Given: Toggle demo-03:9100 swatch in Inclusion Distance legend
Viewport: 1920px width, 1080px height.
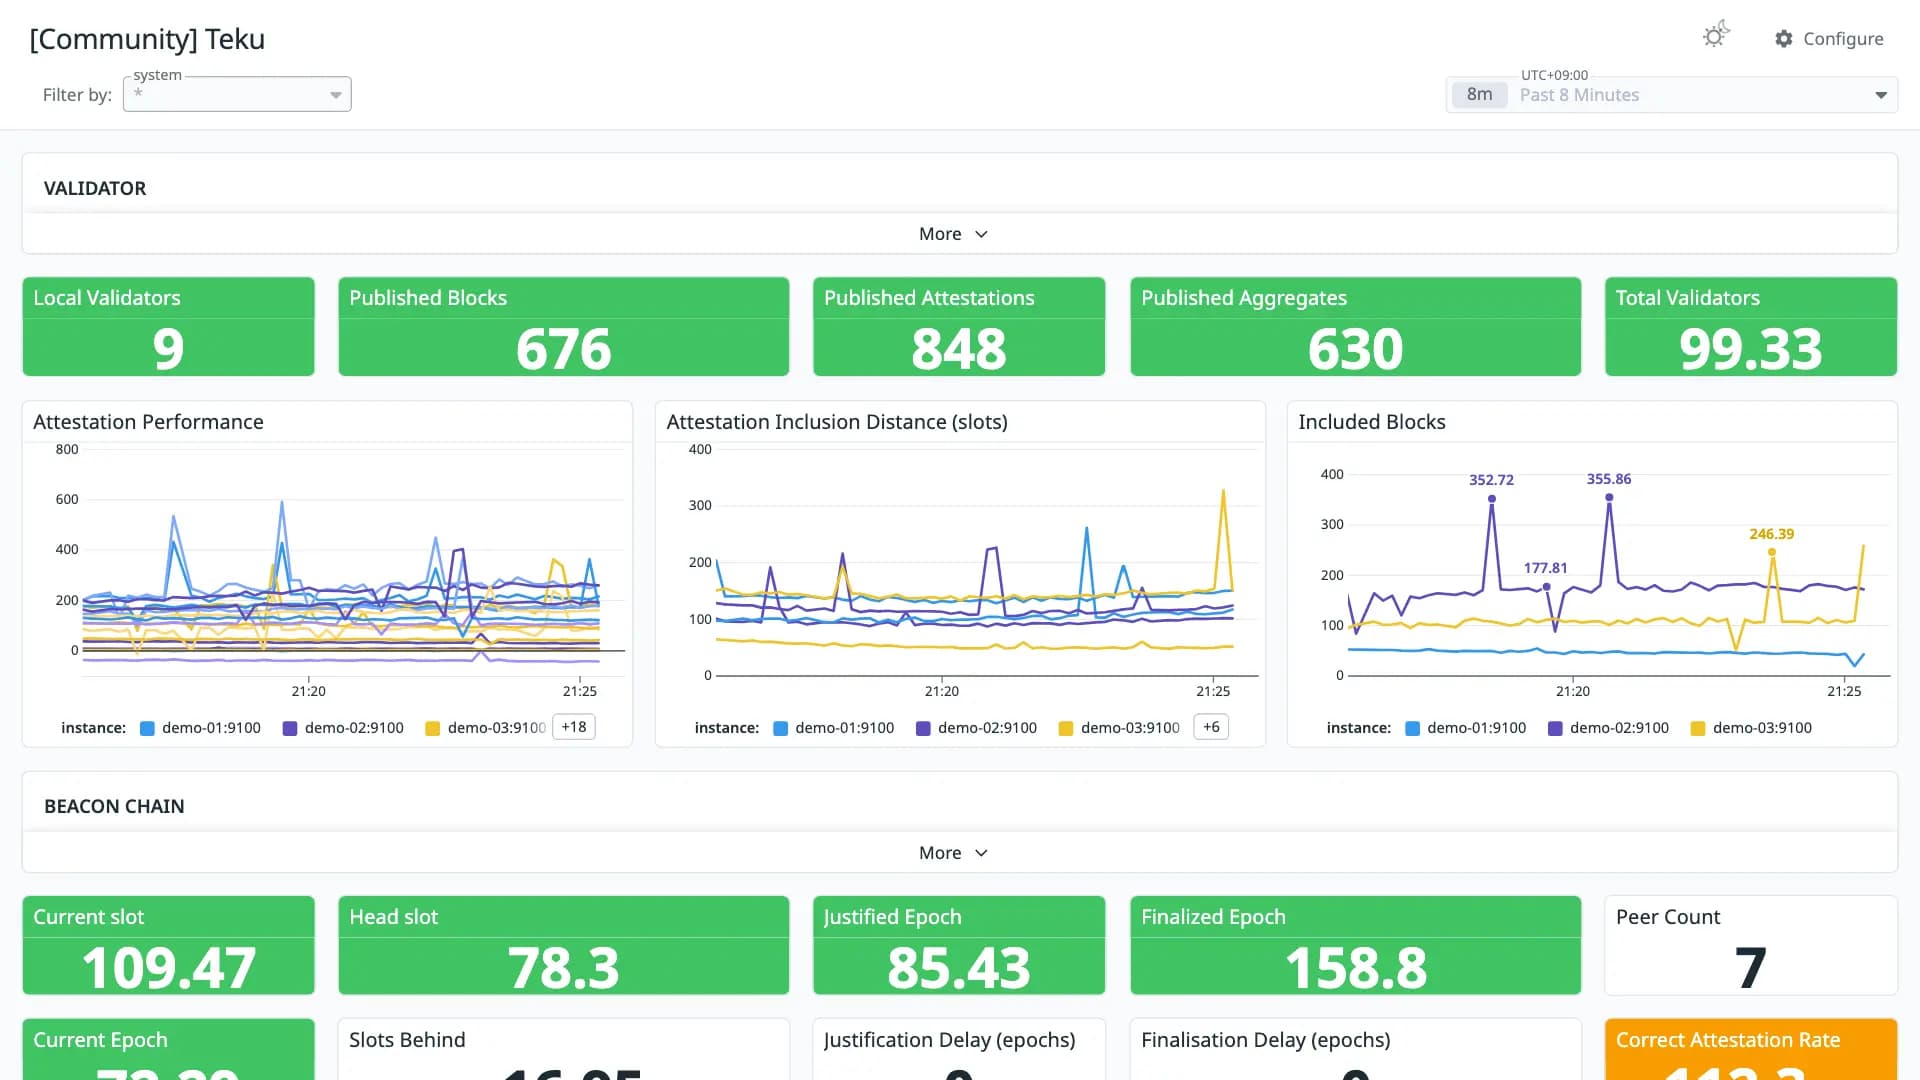Looking at the screenshot, I should point(1066,729).
